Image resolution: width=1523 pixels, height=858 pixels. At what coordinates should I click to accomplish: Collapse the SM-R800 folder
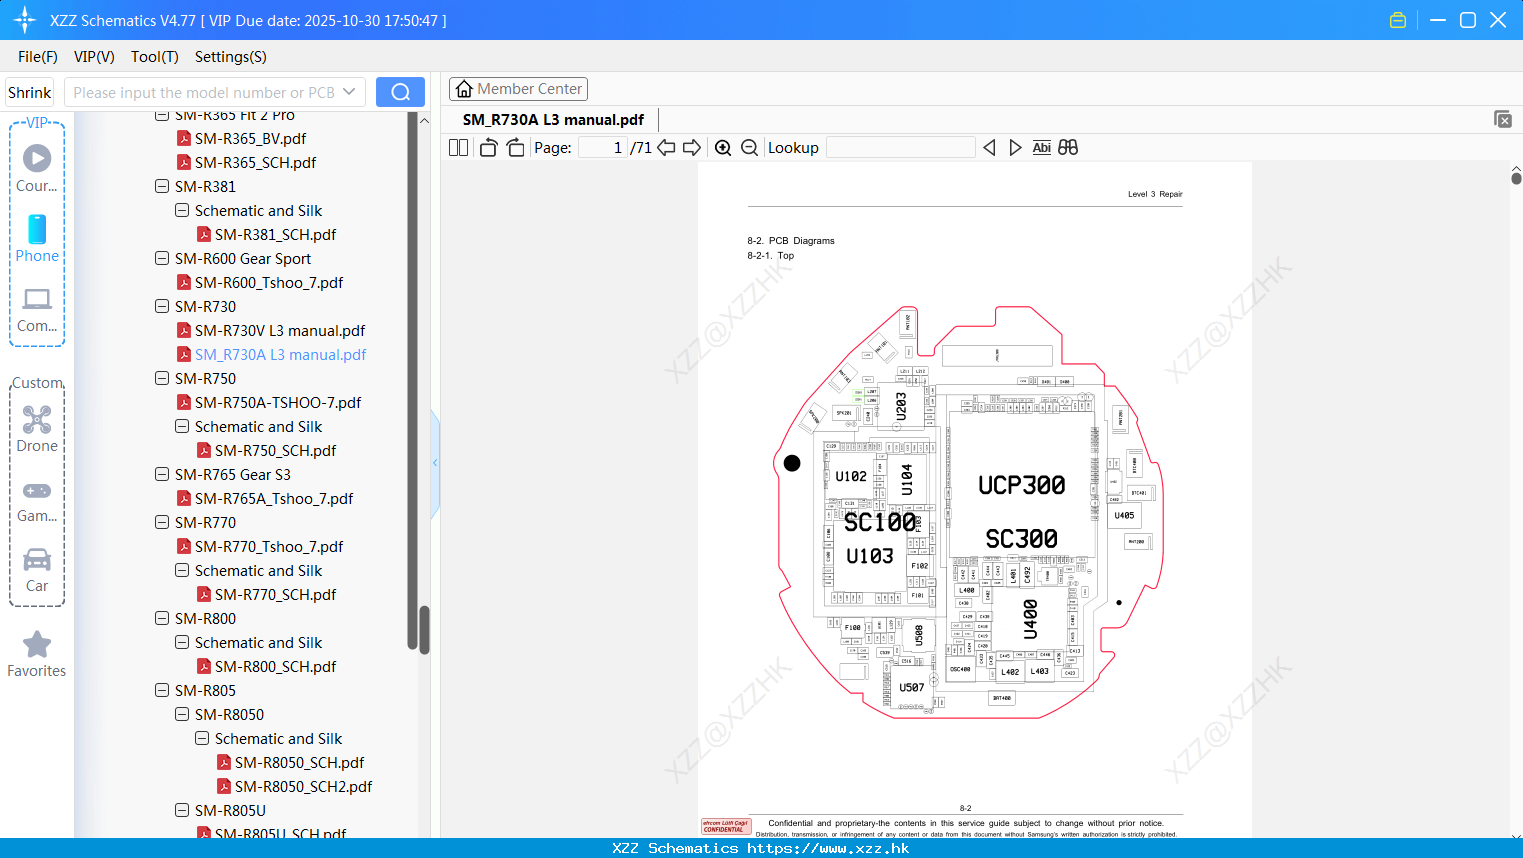[x=162, y=618]
